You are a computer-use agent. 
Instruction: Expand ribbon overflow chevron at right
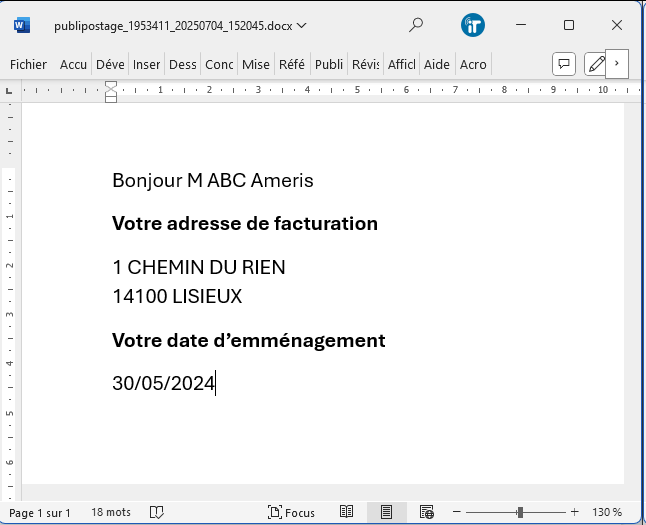[617, 63]
